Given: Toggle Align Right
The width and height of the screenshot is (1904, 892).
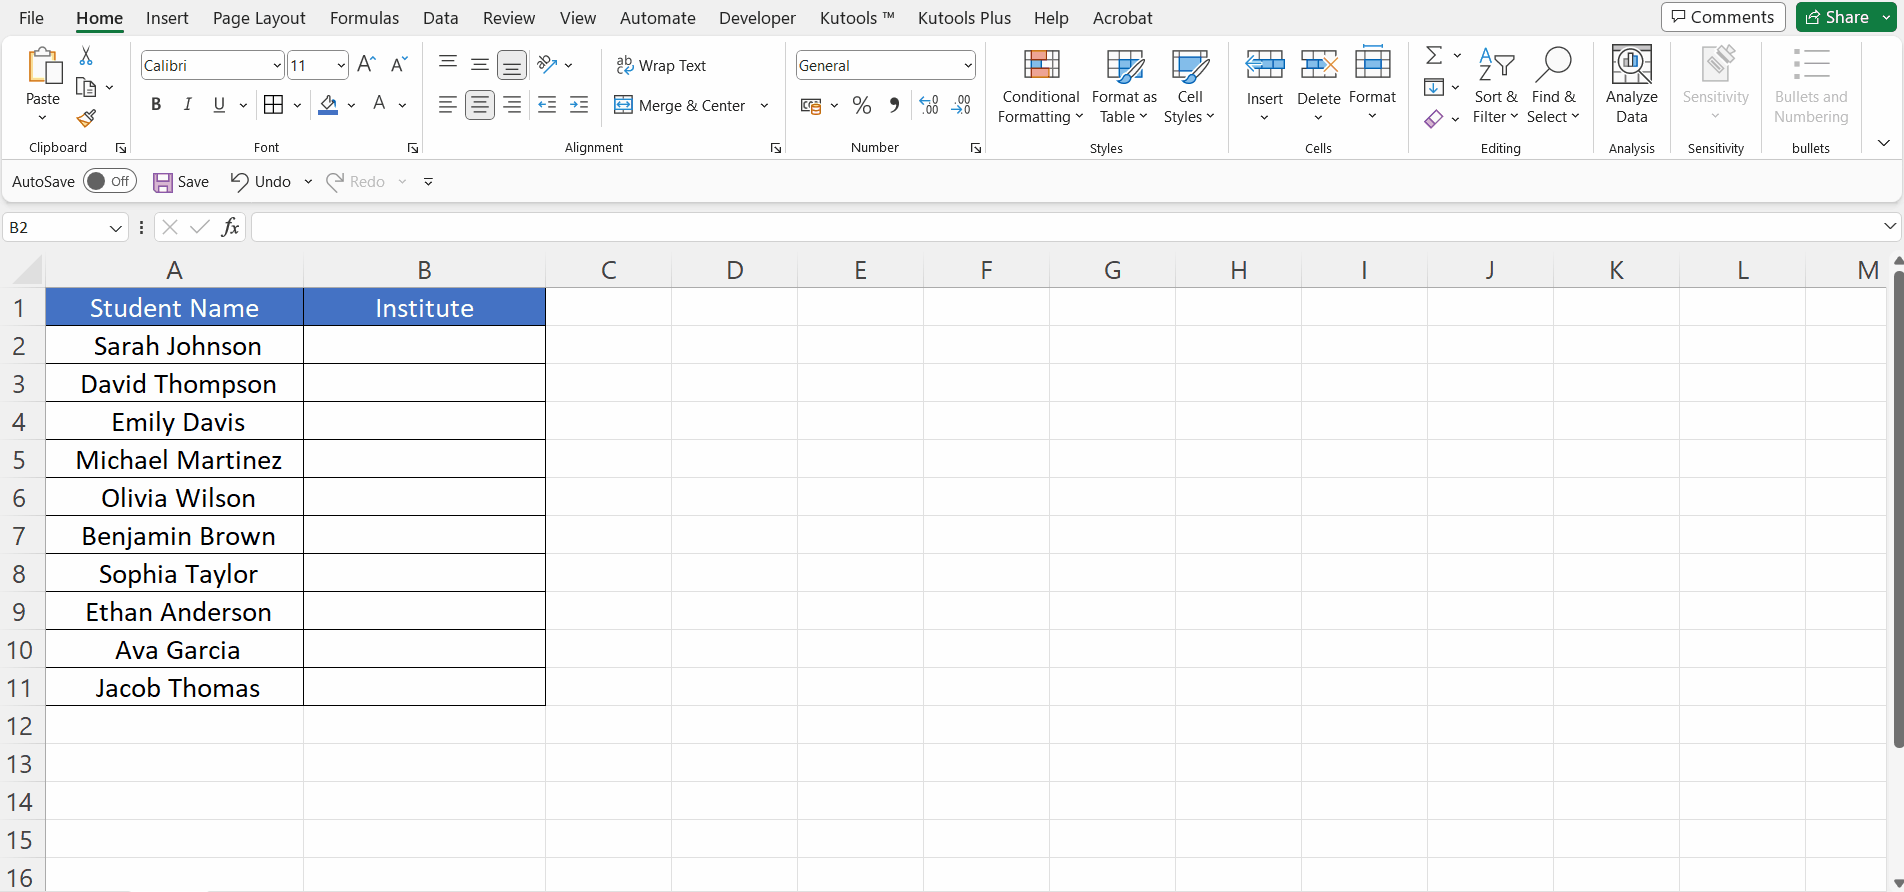Looking at the screenshot, I should tap(512, 105).
